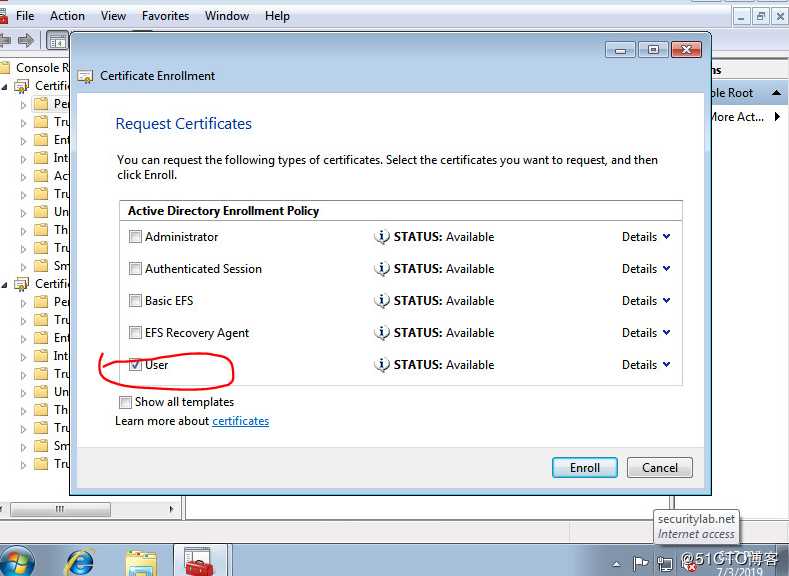
Task: Show hidden system tray icons
Action: point(616,563)
